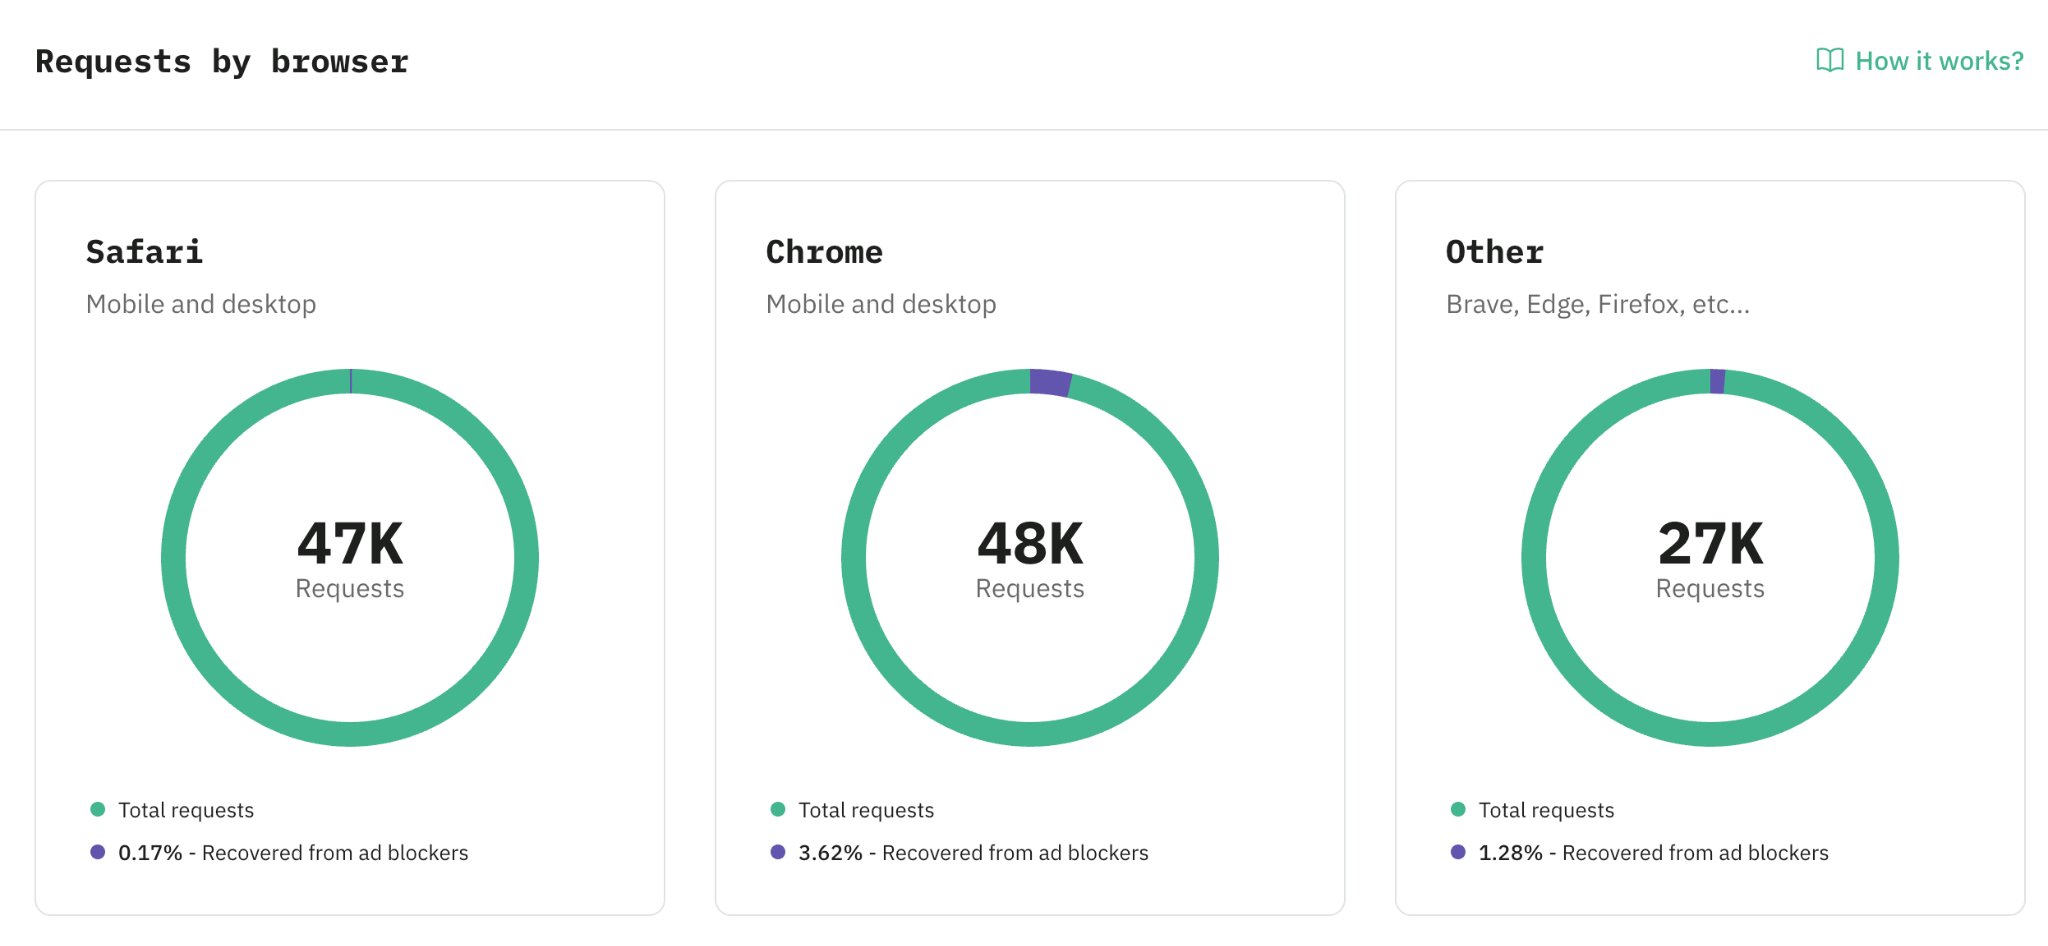Click the 'Brave, Edge, Firefox, etc...' subtitle
2048x946 pixels.
coord(1598,304)
